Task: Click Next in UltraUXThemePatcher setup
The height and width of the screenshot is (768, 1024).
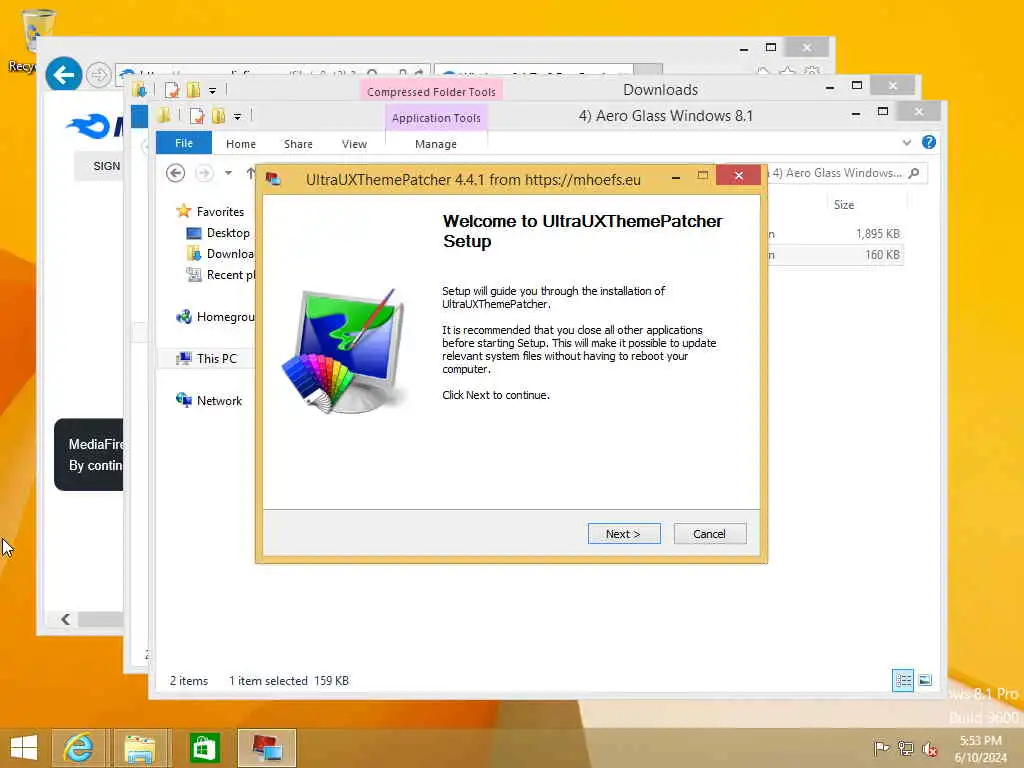Action: 624,534
